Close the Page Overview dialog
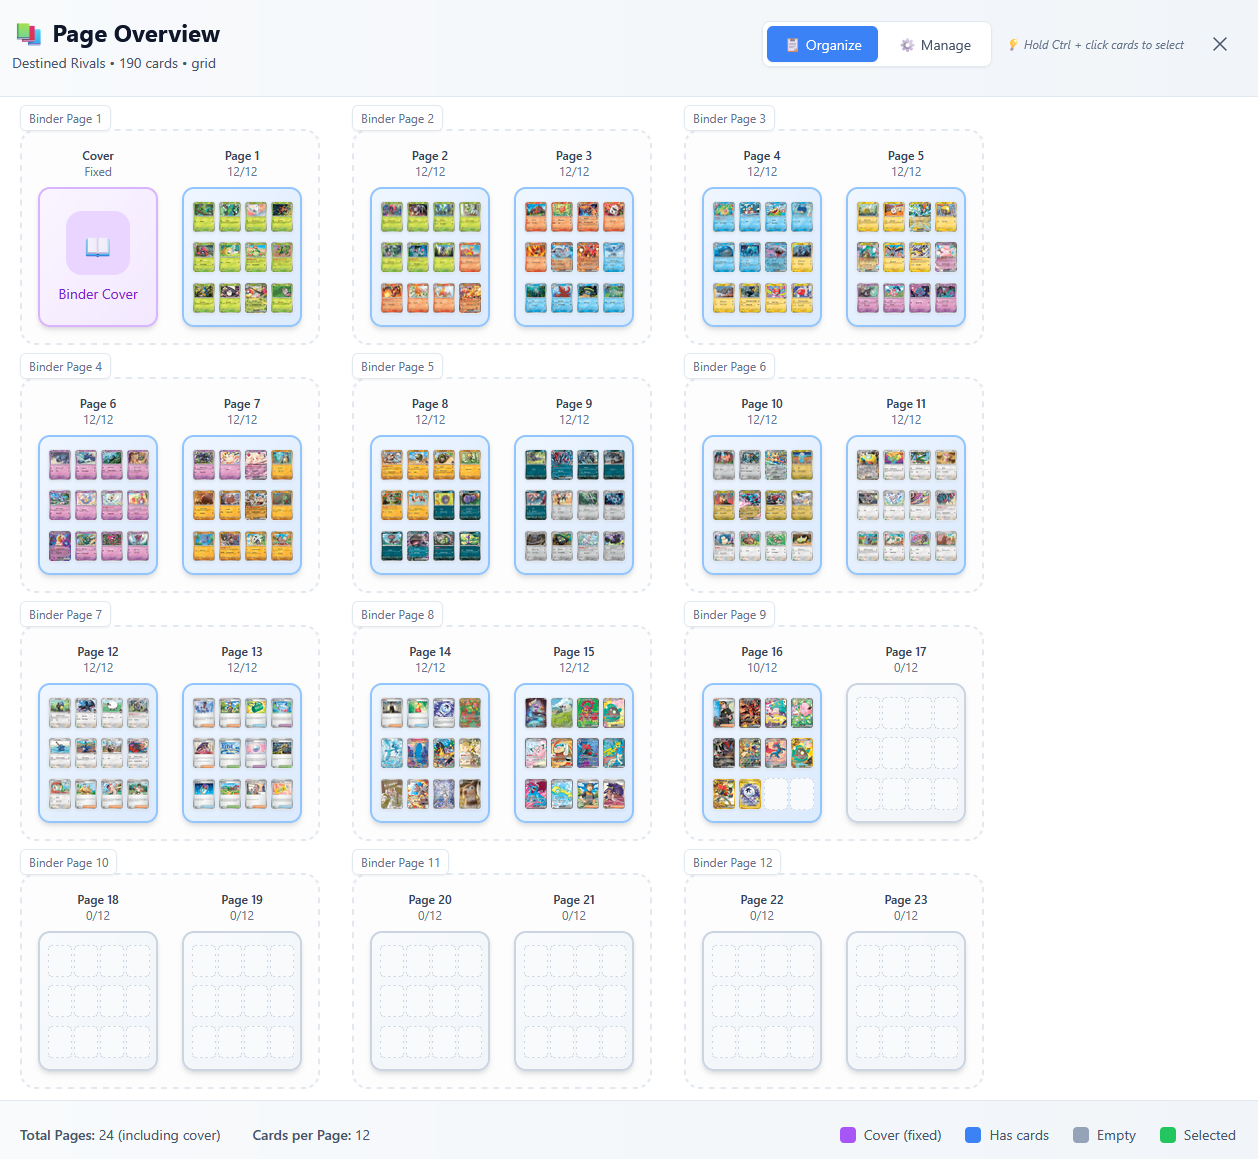The width and height of the screenshot is (1258, 1159). (x=1219, y=44)
